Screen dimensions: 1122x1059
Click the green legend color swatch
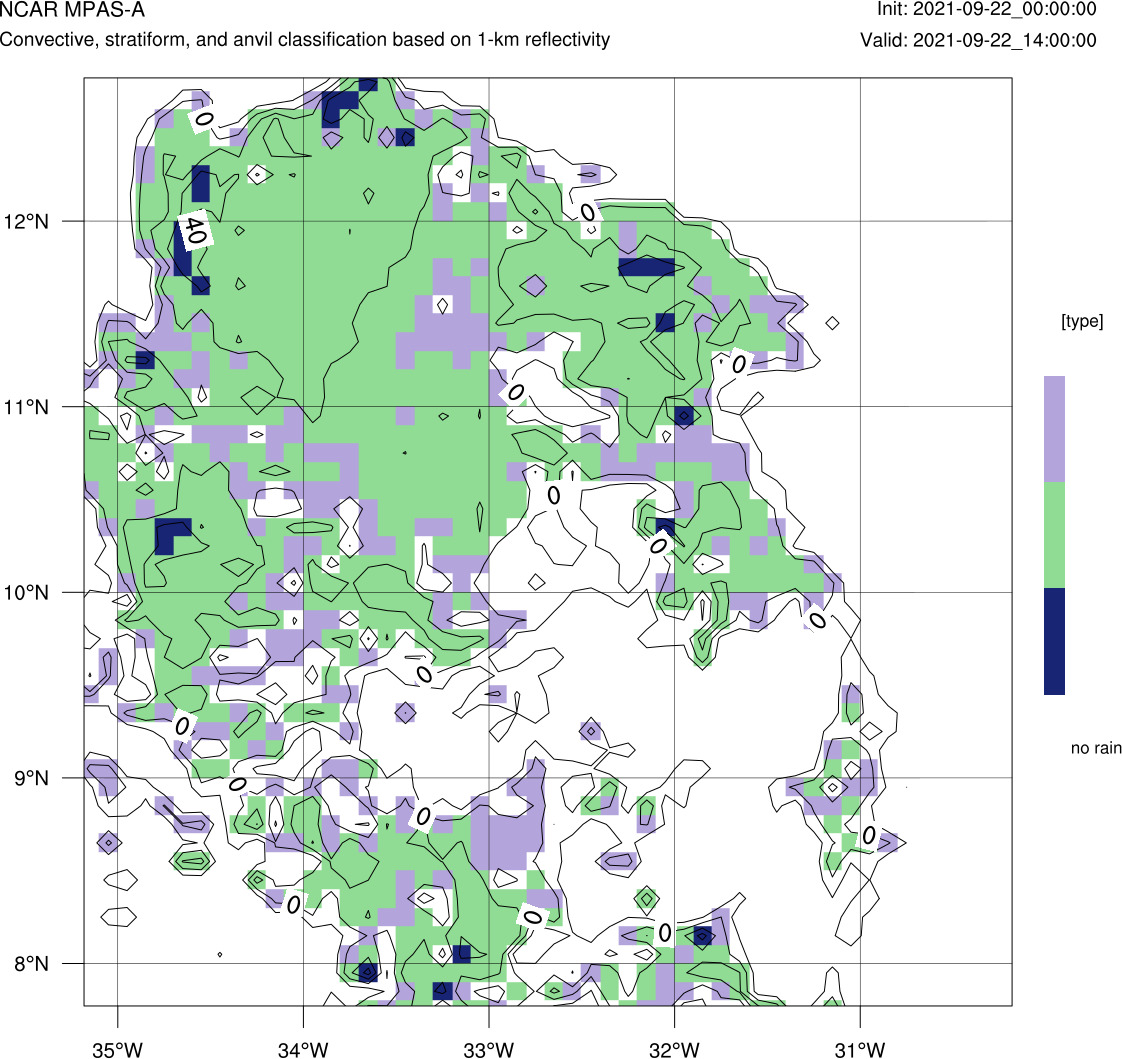click(x=1054, y=535)
